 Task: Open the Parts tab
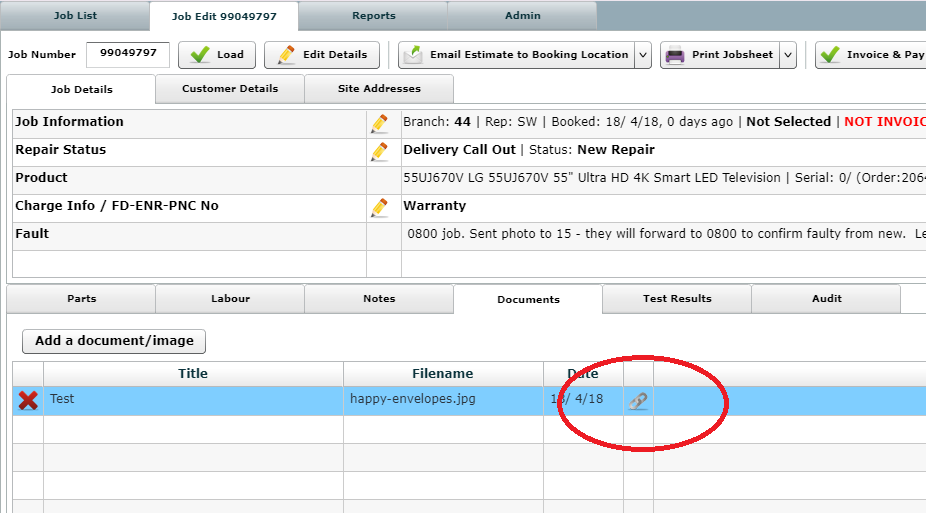click(x=81, y=299)
